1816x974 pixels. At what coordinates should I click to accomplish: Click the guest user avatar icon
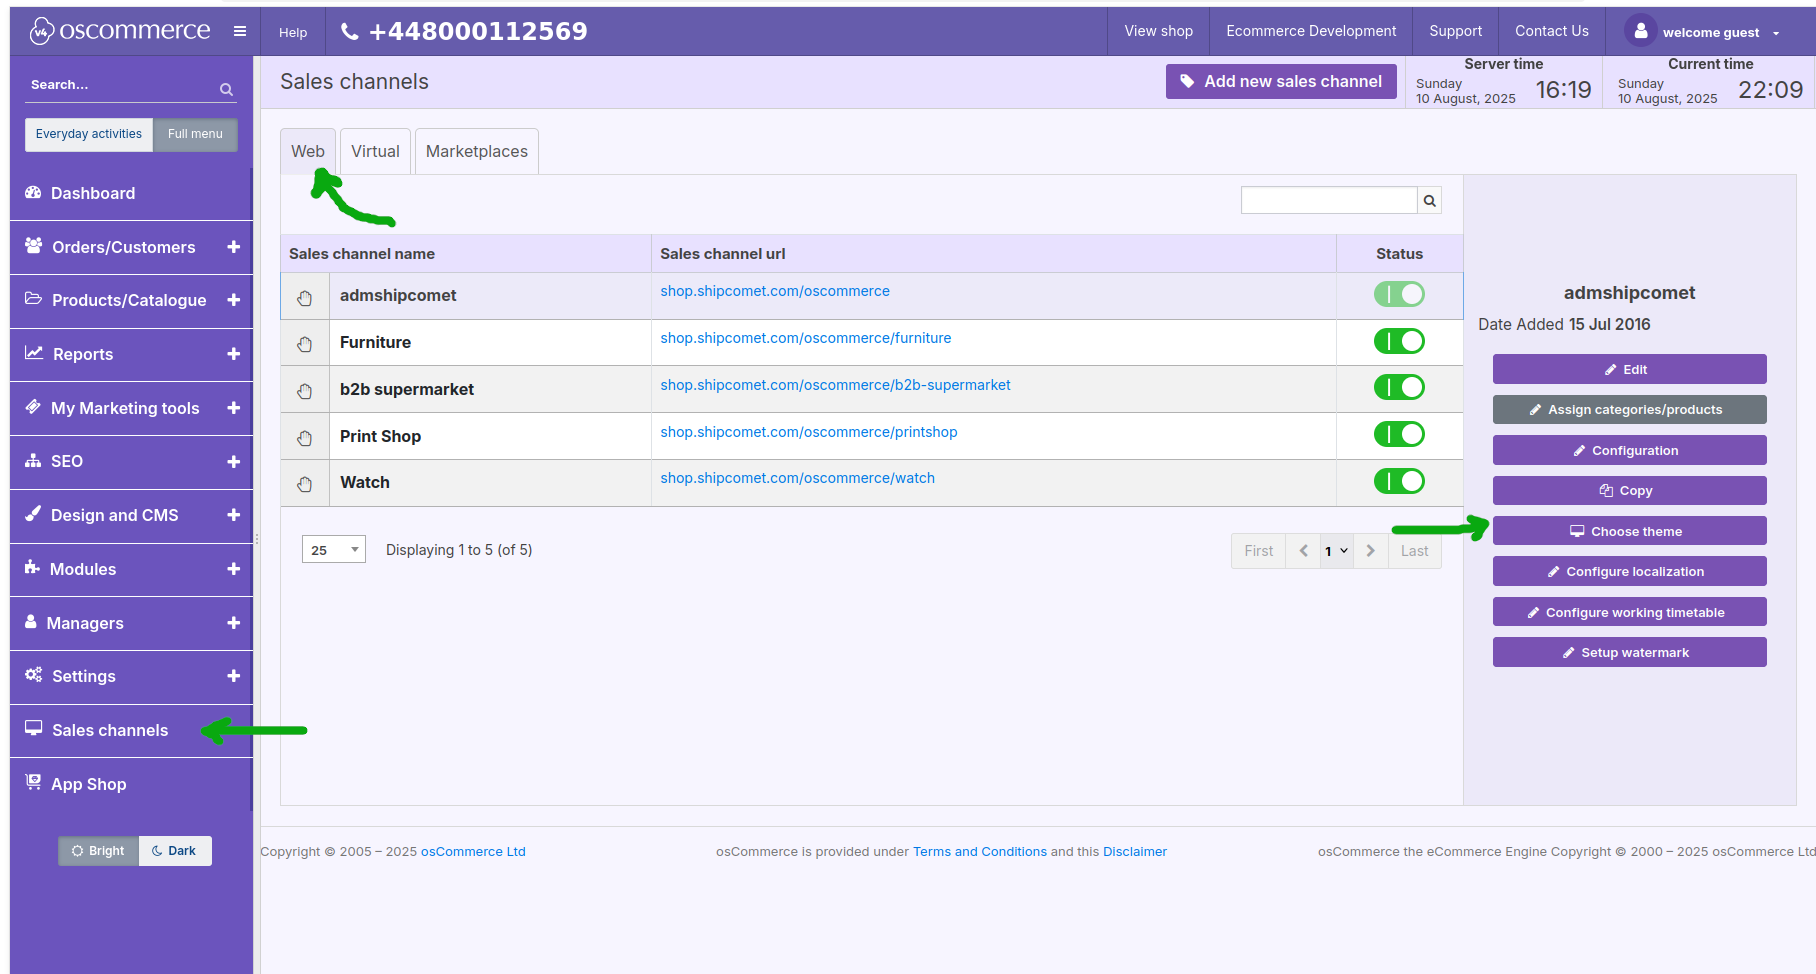[x=1640, y=31]
